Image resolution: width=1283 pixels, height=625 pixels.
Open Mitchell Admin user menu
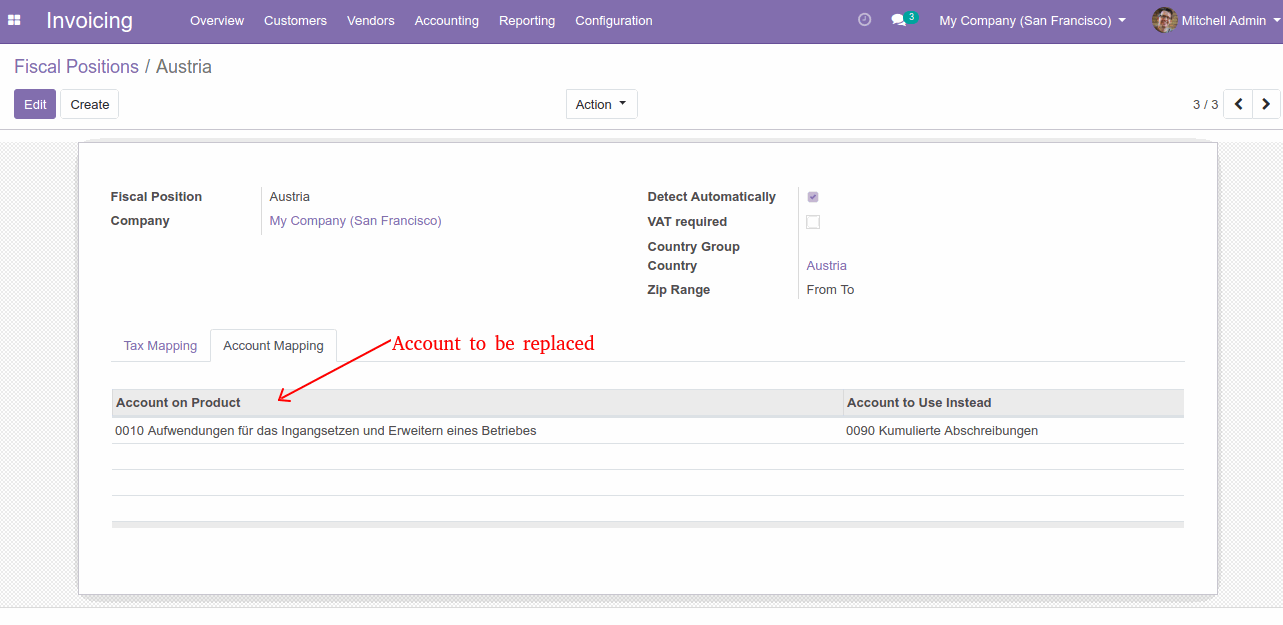click(x=1216, y=20)
